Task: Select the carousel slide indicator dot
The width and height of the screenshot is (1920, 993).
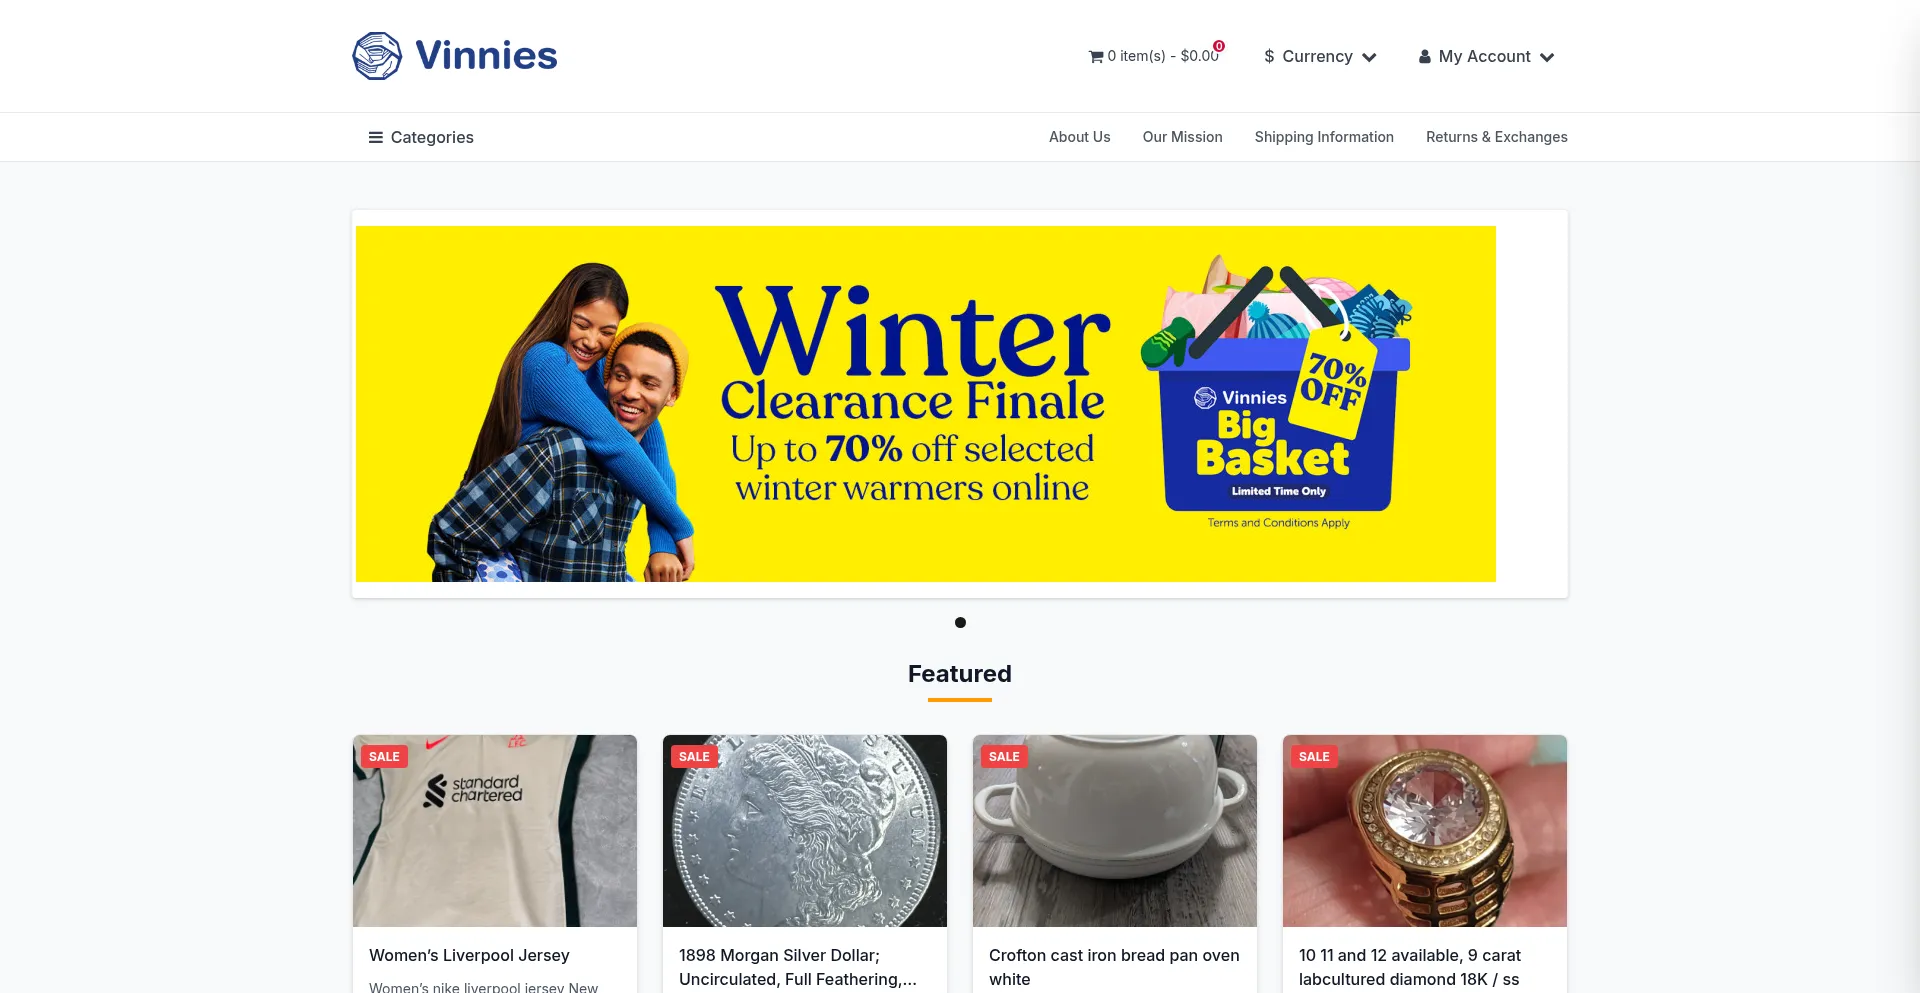Action: point(960,622)
